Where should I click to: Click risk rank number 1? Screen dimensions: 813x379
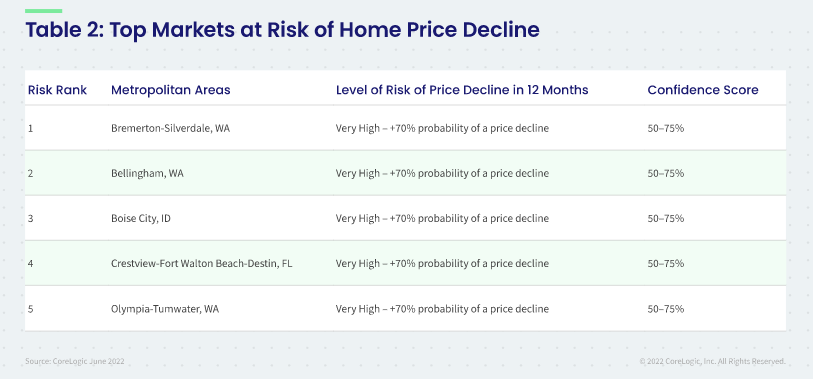(x=31, y=128)
